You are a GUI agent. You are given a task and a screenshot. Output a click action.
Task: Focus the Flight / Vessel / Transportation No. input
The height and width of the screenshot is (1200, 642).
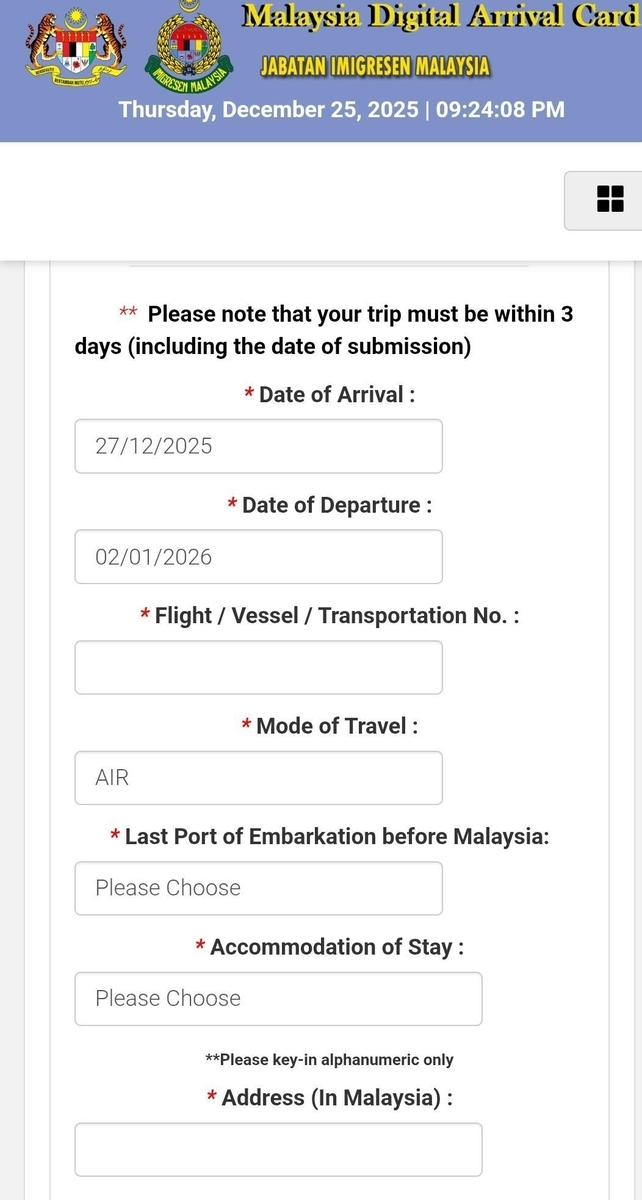[258, 667]
